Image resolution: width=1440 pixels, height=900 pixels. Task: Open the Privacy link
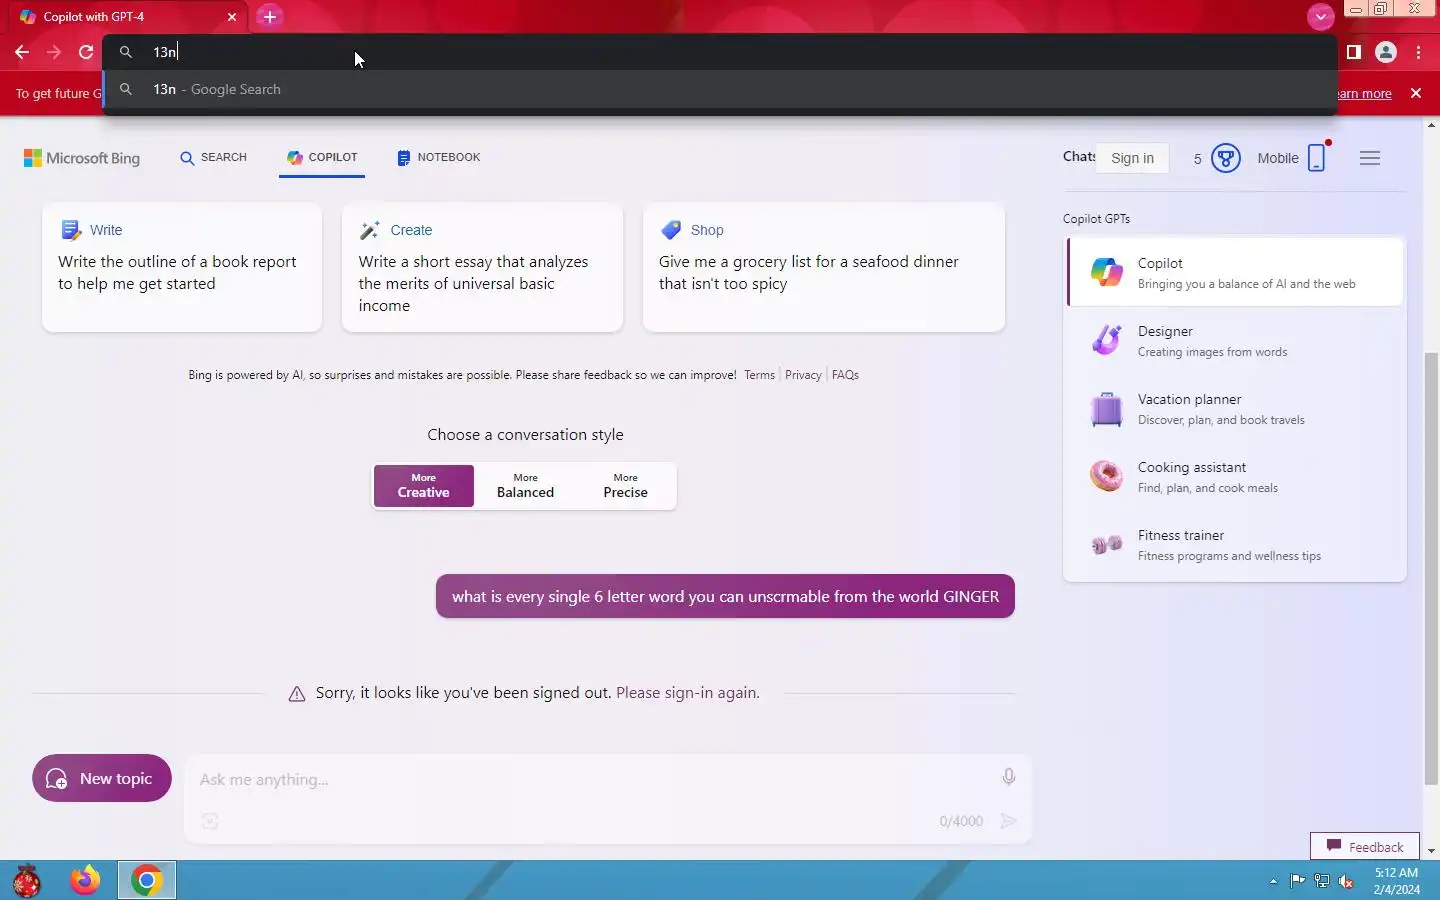coord(803,375)
